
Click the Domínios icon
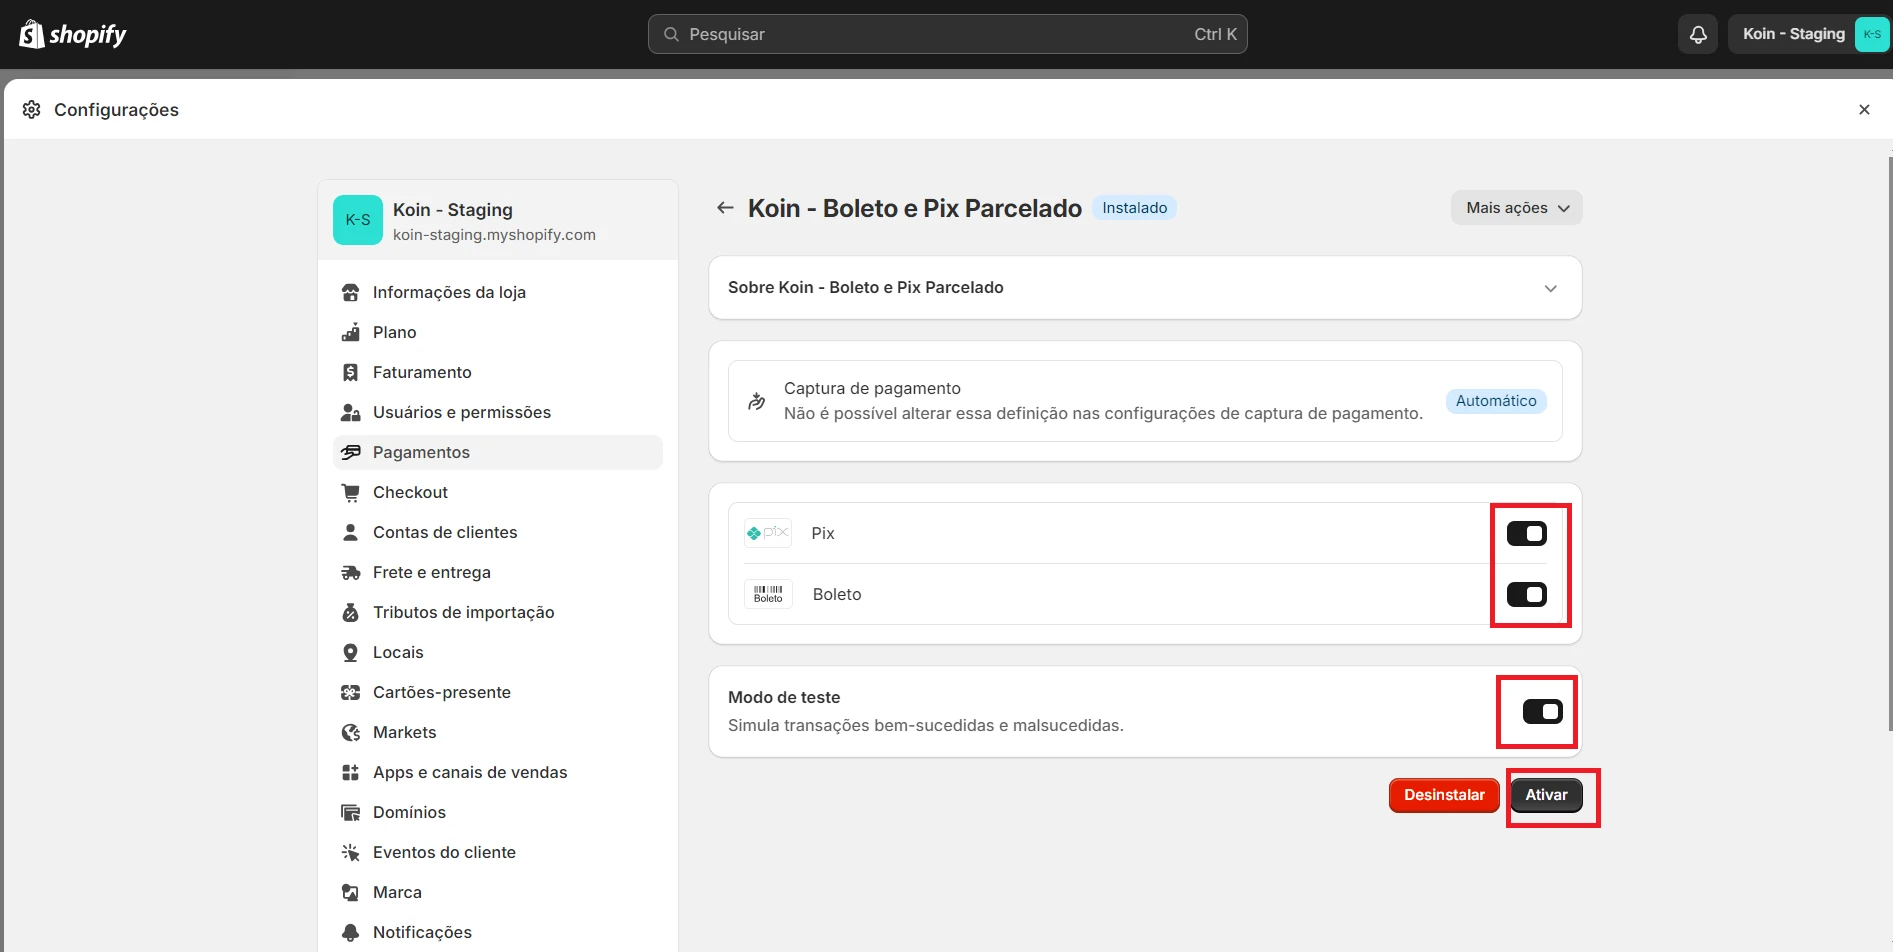coord(350,812)
